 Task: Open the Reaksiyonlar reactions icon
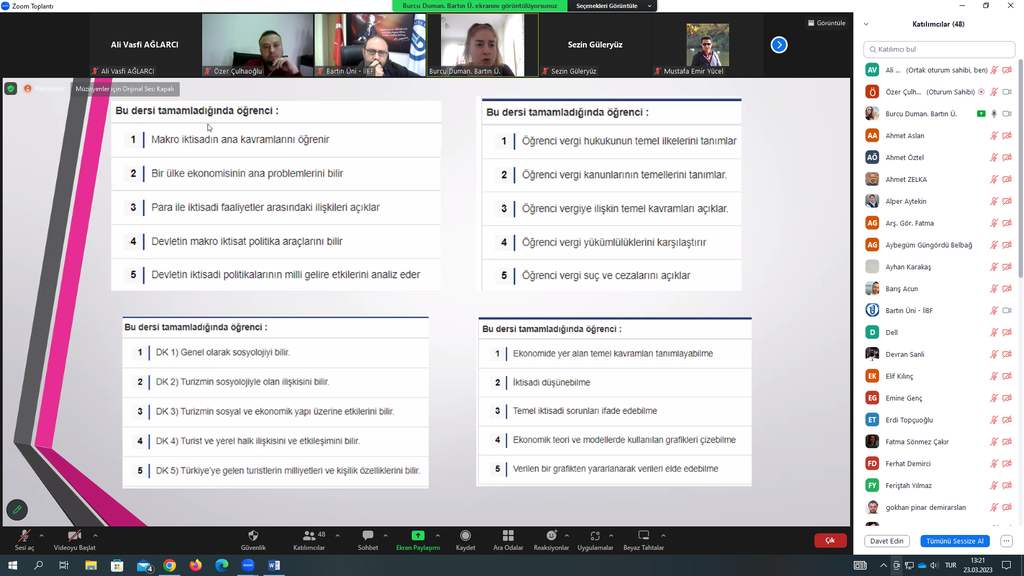point(551,537)
